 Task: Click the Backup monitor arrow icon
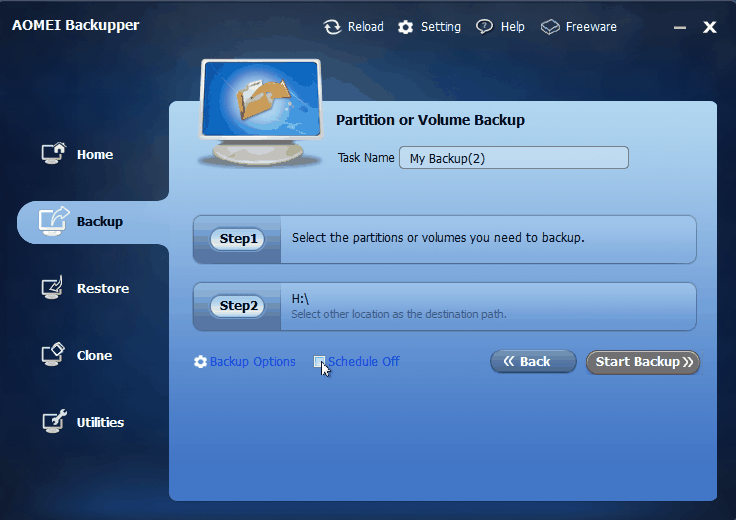(54, 221)
